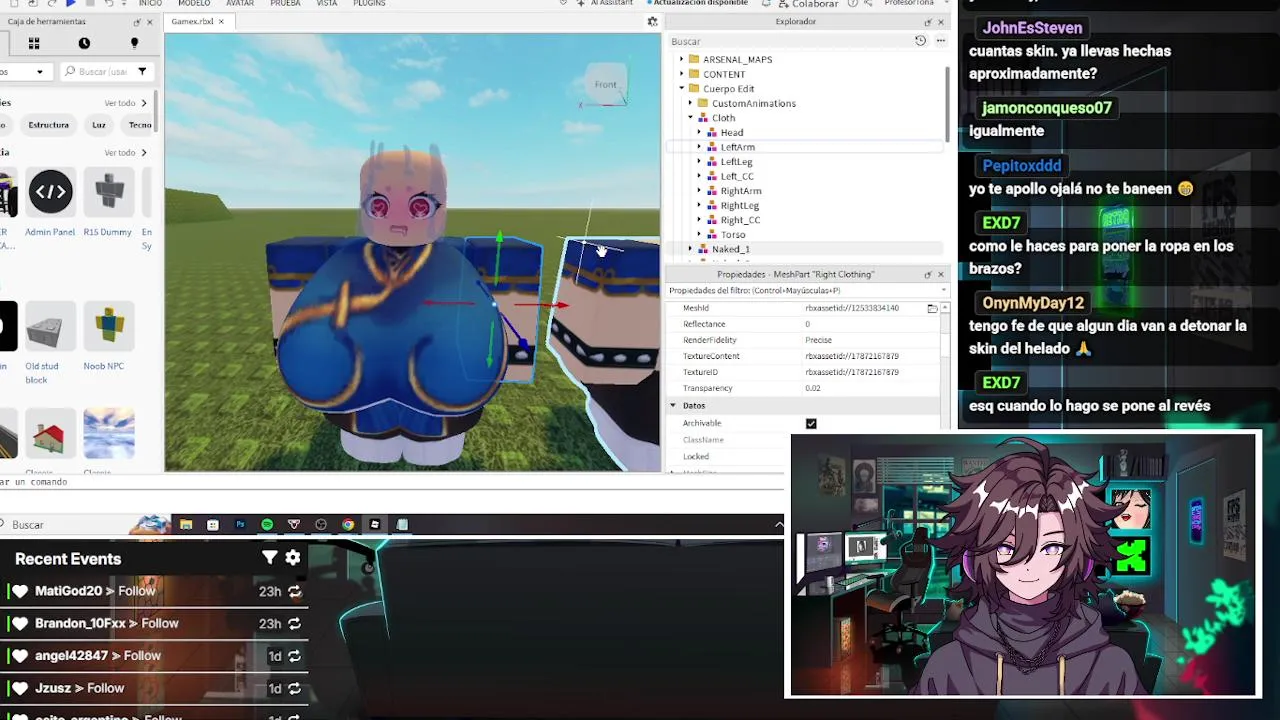Toggle the Archivable checkbox
Screen dimensions: 1280x720
pos(811,423)
